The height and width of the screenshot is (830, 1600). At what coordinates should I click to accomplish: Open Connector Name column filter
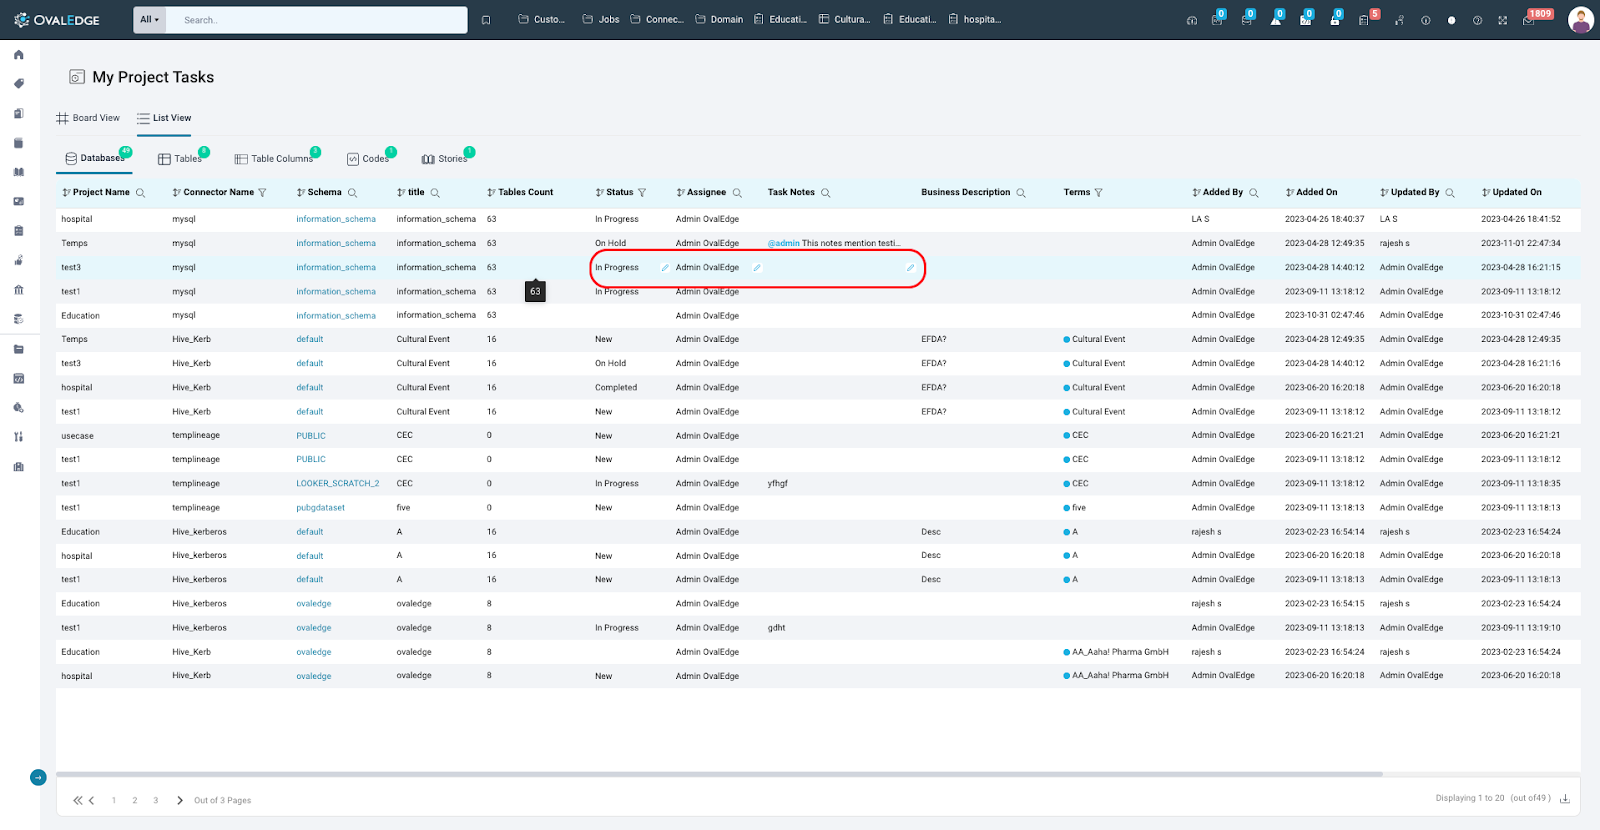(262, 193)
